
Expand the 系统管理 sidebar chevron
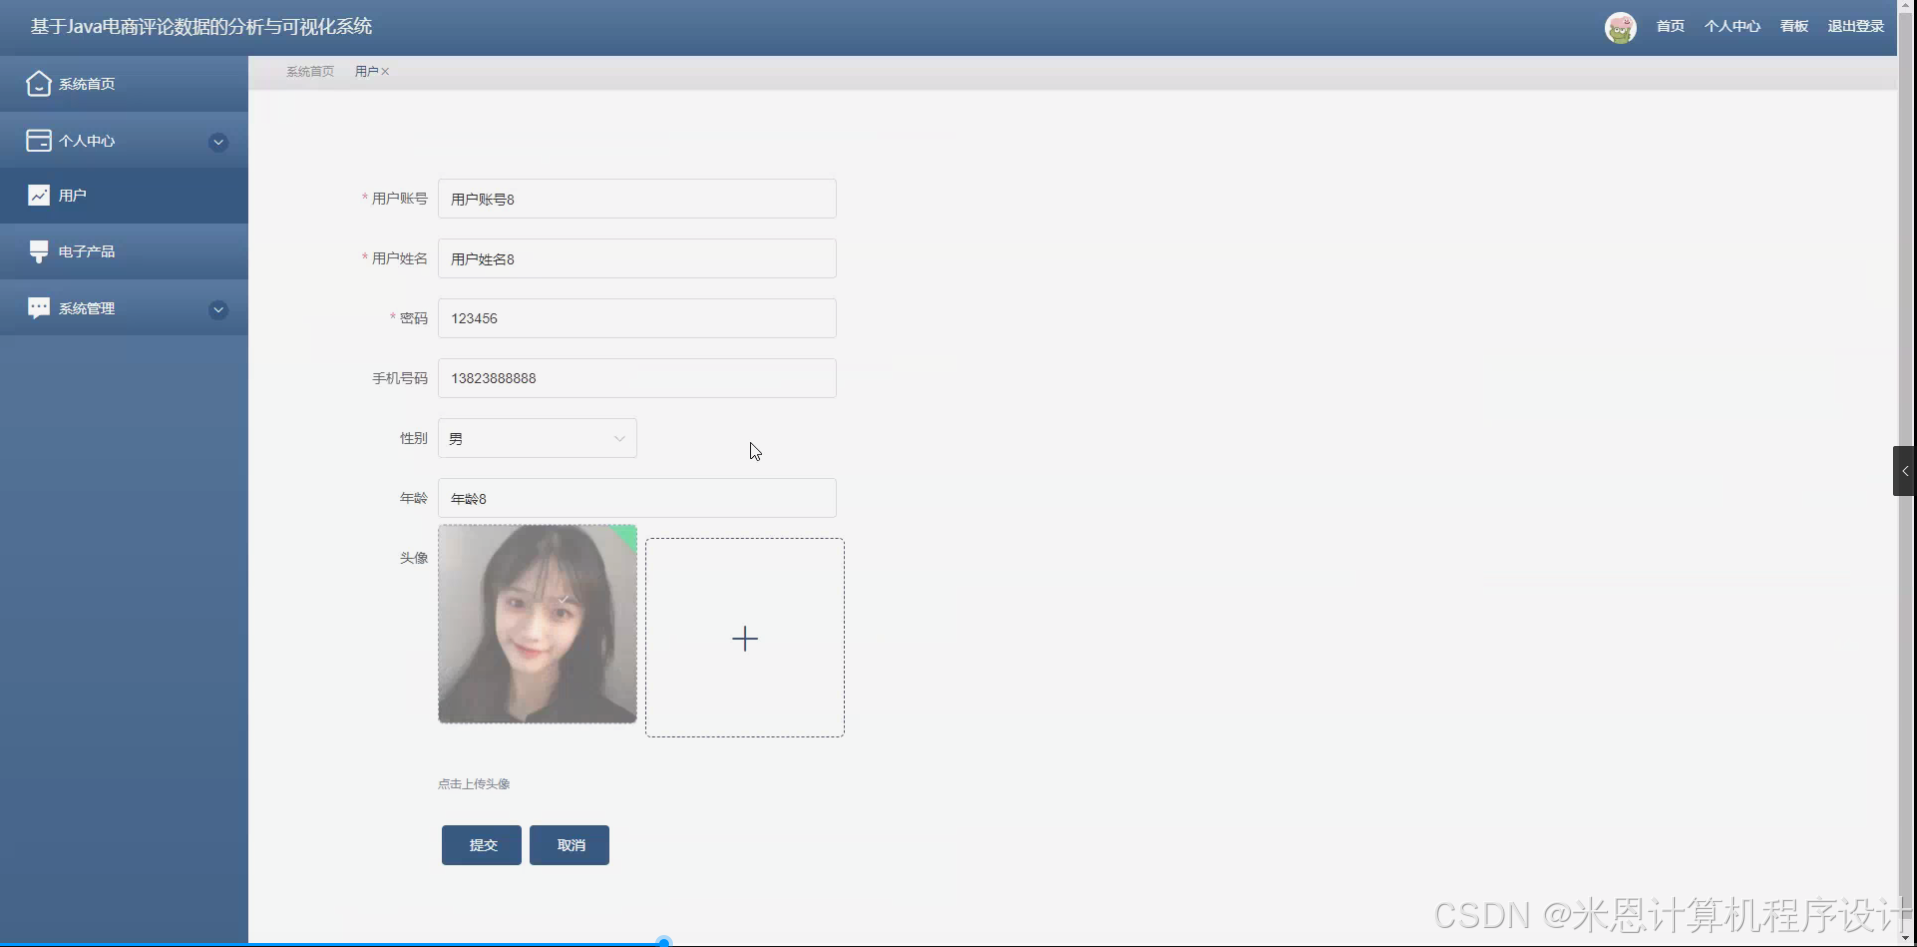pos(218,310)
